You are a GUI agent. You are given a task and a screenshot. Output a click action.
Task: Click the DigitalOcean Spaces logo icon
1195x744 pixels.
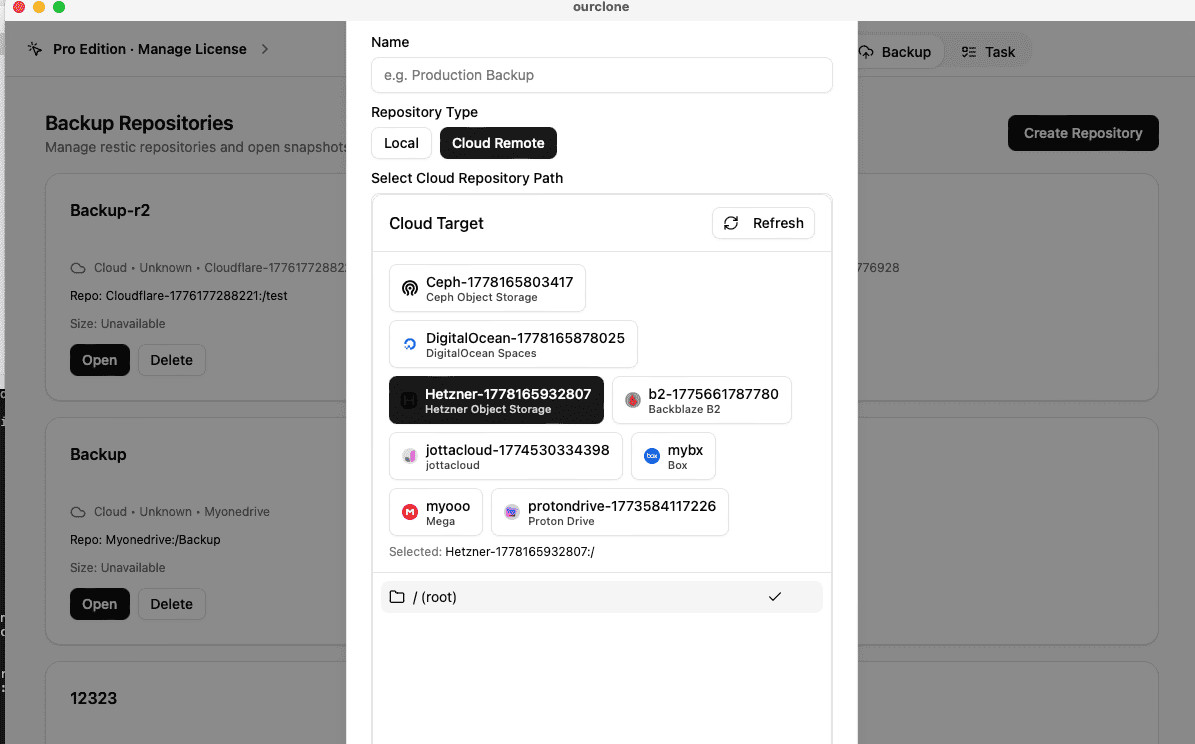click(410, 344)
